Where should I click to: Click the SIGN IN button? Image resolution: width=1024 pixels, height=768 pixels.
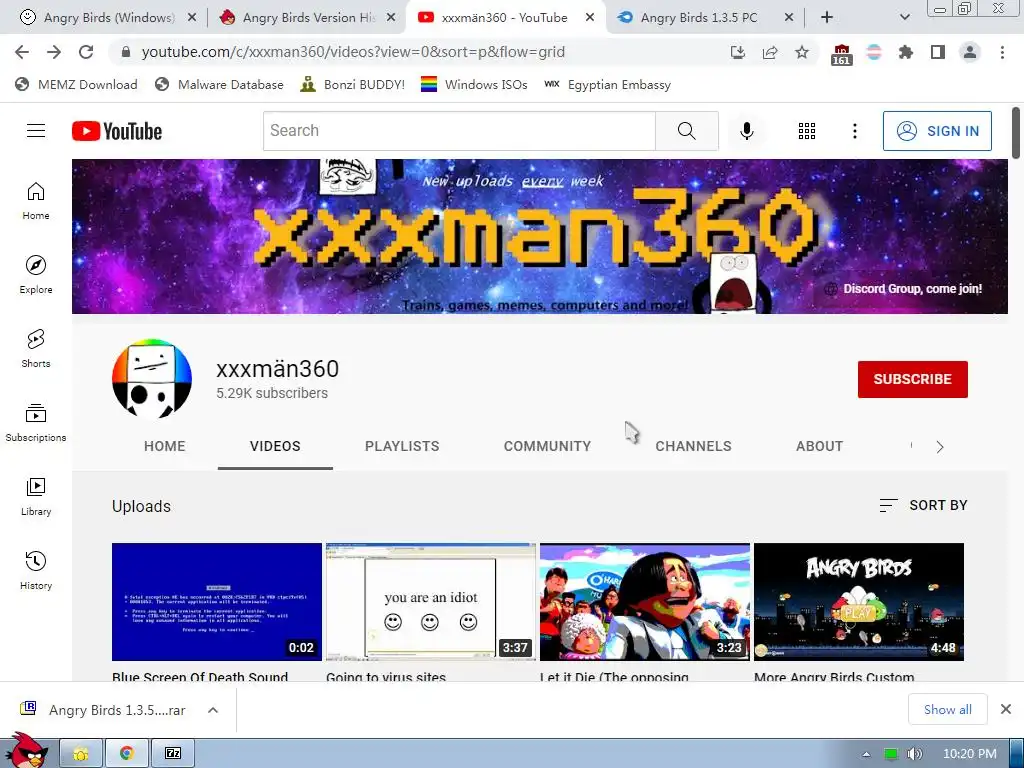pyautogui.click(x=937, y=131)
